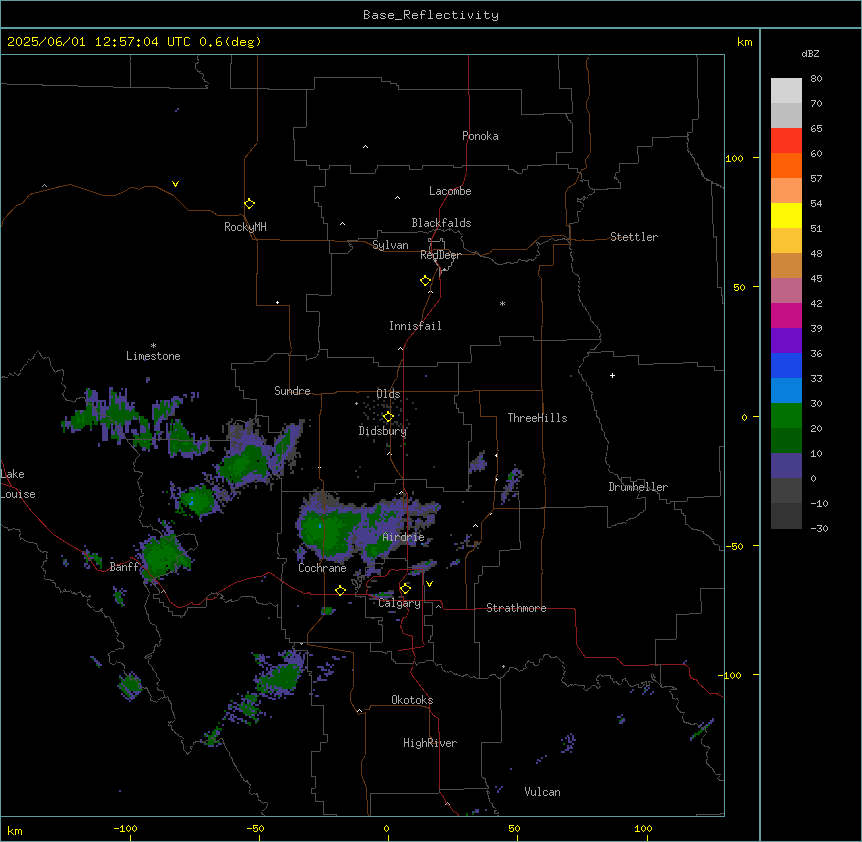Click the asterisk marker above Limestone
This screenshot has width=862, height=842.
point(153,346)
